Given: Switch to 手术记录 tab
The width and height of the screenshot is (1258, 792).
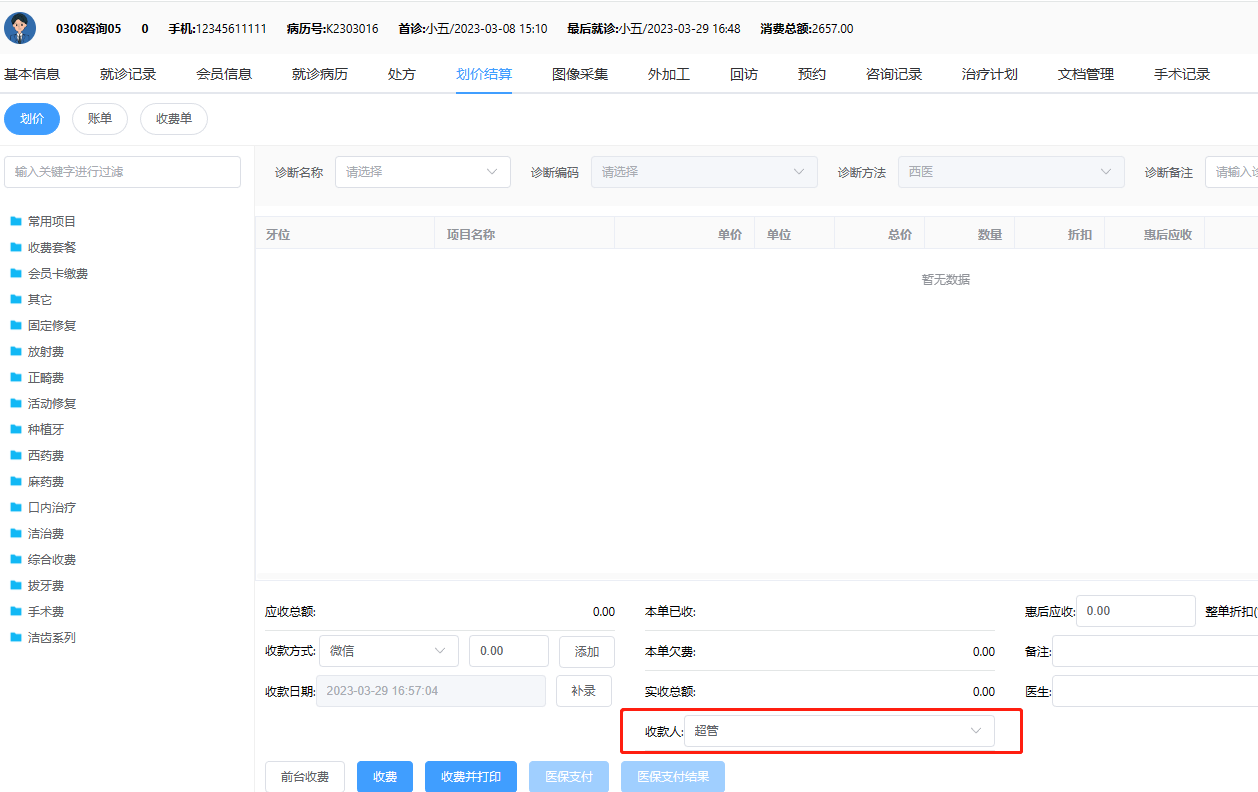Looking at the screenshot, I should click(x=1182, y=74).
